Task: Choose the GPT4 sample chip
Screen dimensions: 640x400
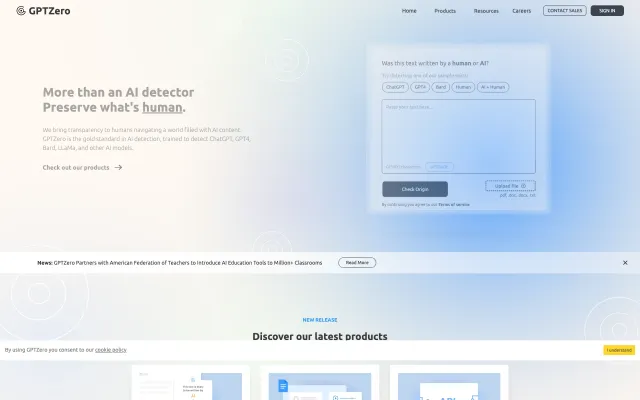Action: [420, 87]
